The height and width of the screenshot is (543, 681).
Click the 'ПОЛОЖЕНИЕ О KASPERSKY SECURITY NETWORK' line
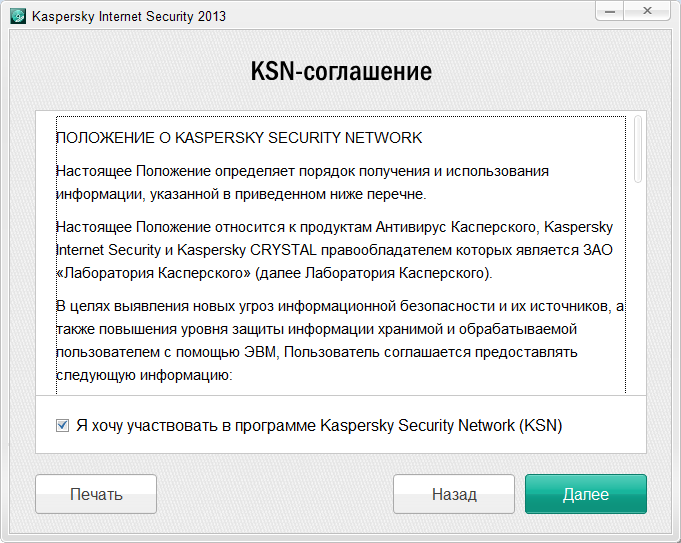coord(239,137)
